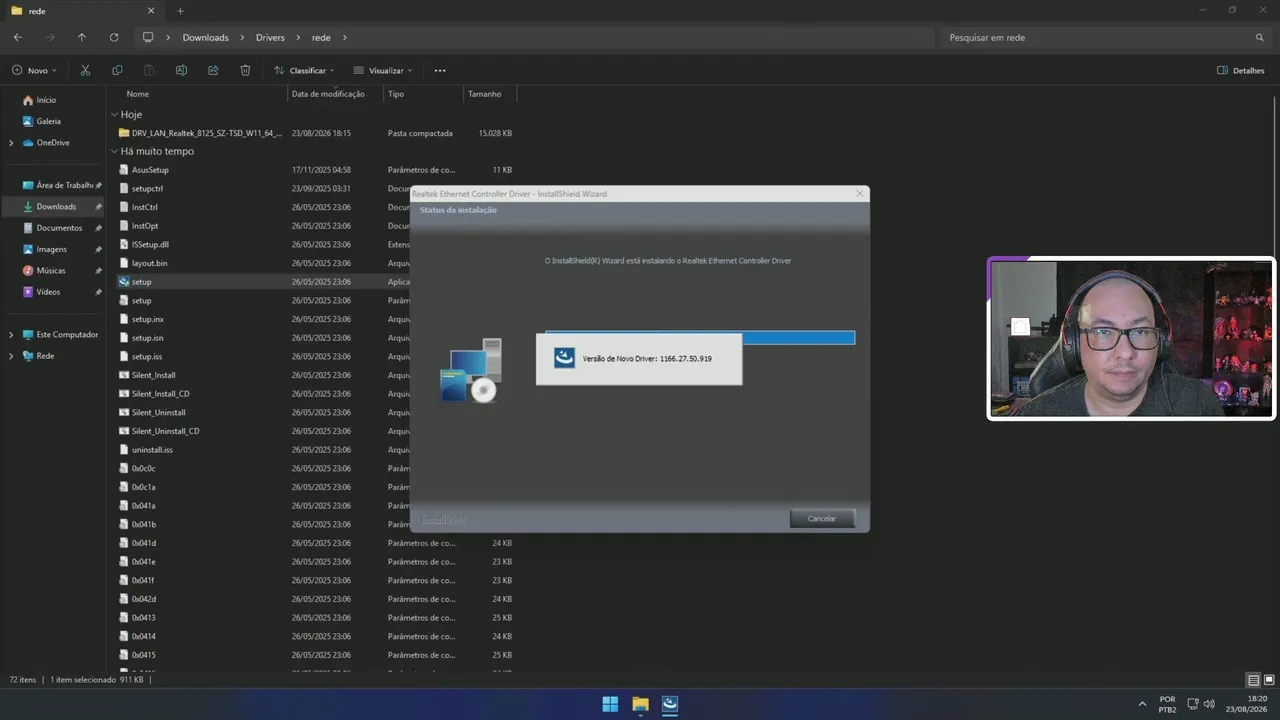Click the POR PTB2 language indicator

(1167, 704)
